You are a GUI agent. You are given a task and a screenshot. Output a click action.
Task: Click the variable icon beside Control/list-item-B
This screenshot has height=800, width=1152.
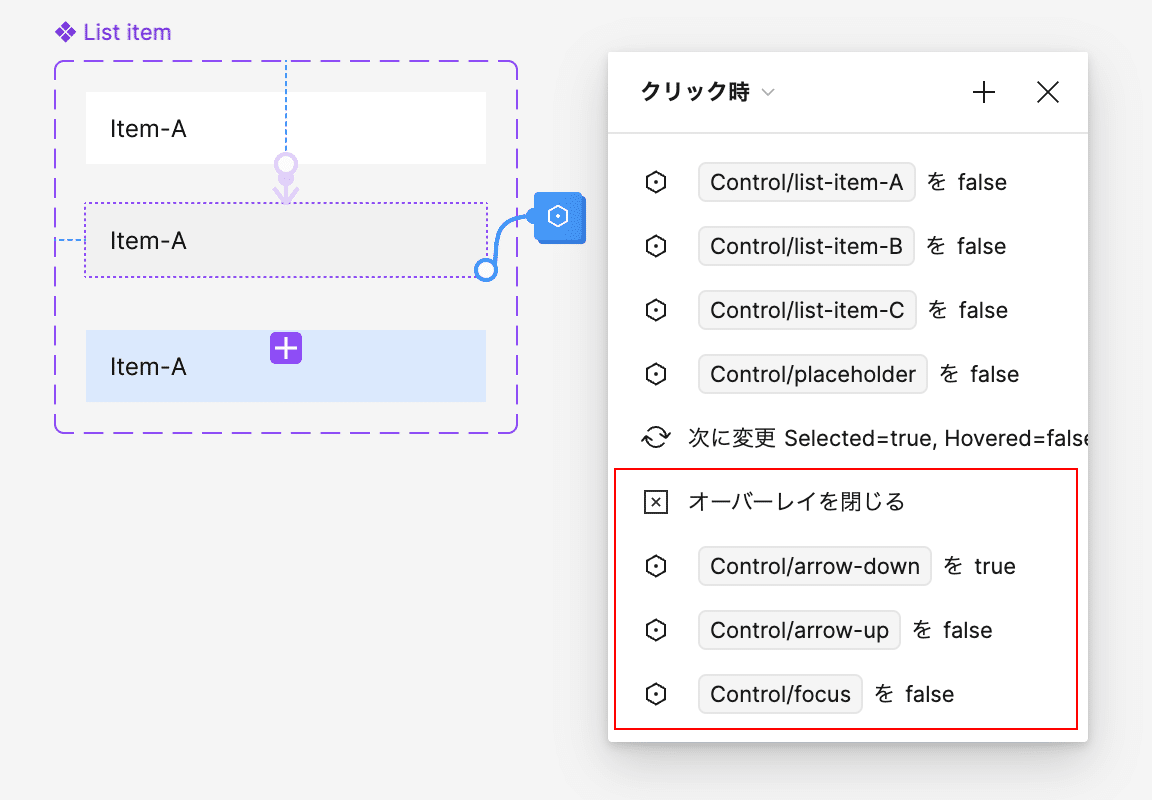tap(655, 246)
